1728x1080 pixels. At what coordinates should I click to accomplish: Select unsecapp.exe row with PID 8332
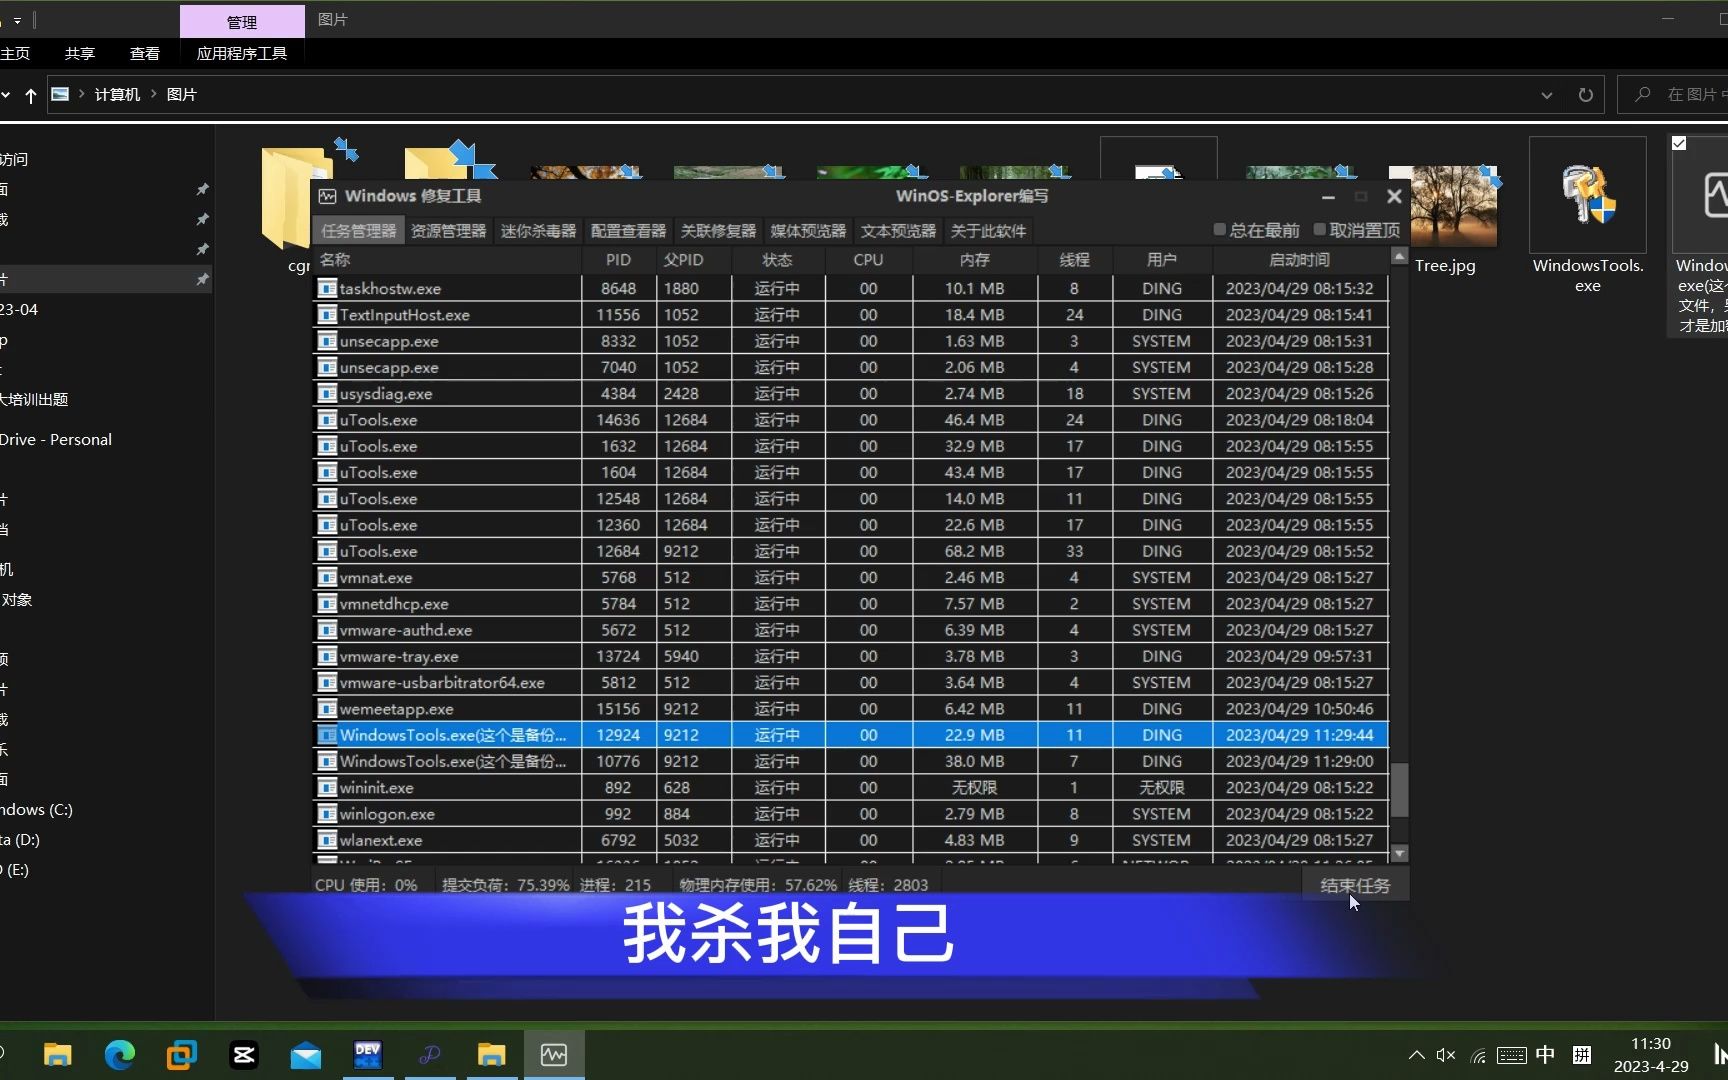(851, 341)
